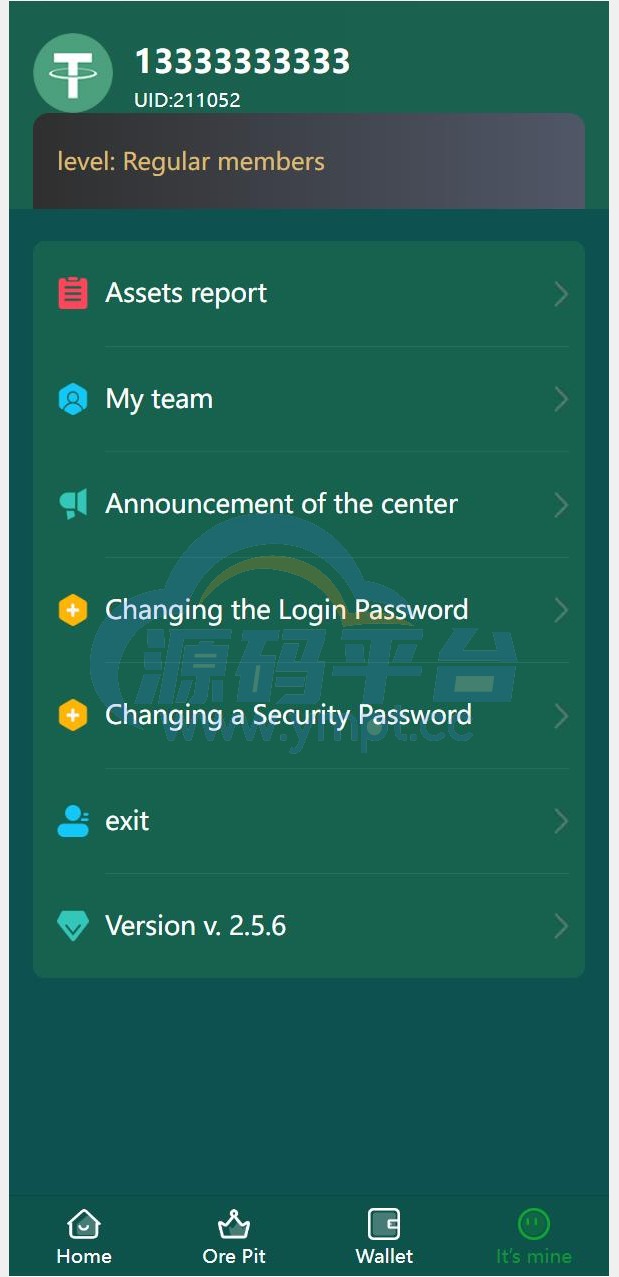
Task: Click the blue exit person icon
Action: click(73, 821)
